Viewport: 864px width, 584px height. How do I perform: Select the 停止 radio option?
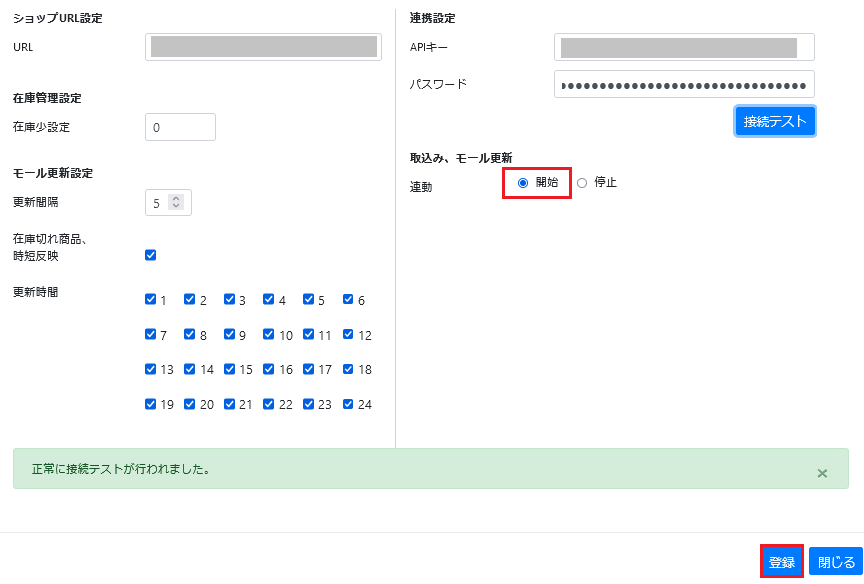[582, 183]
